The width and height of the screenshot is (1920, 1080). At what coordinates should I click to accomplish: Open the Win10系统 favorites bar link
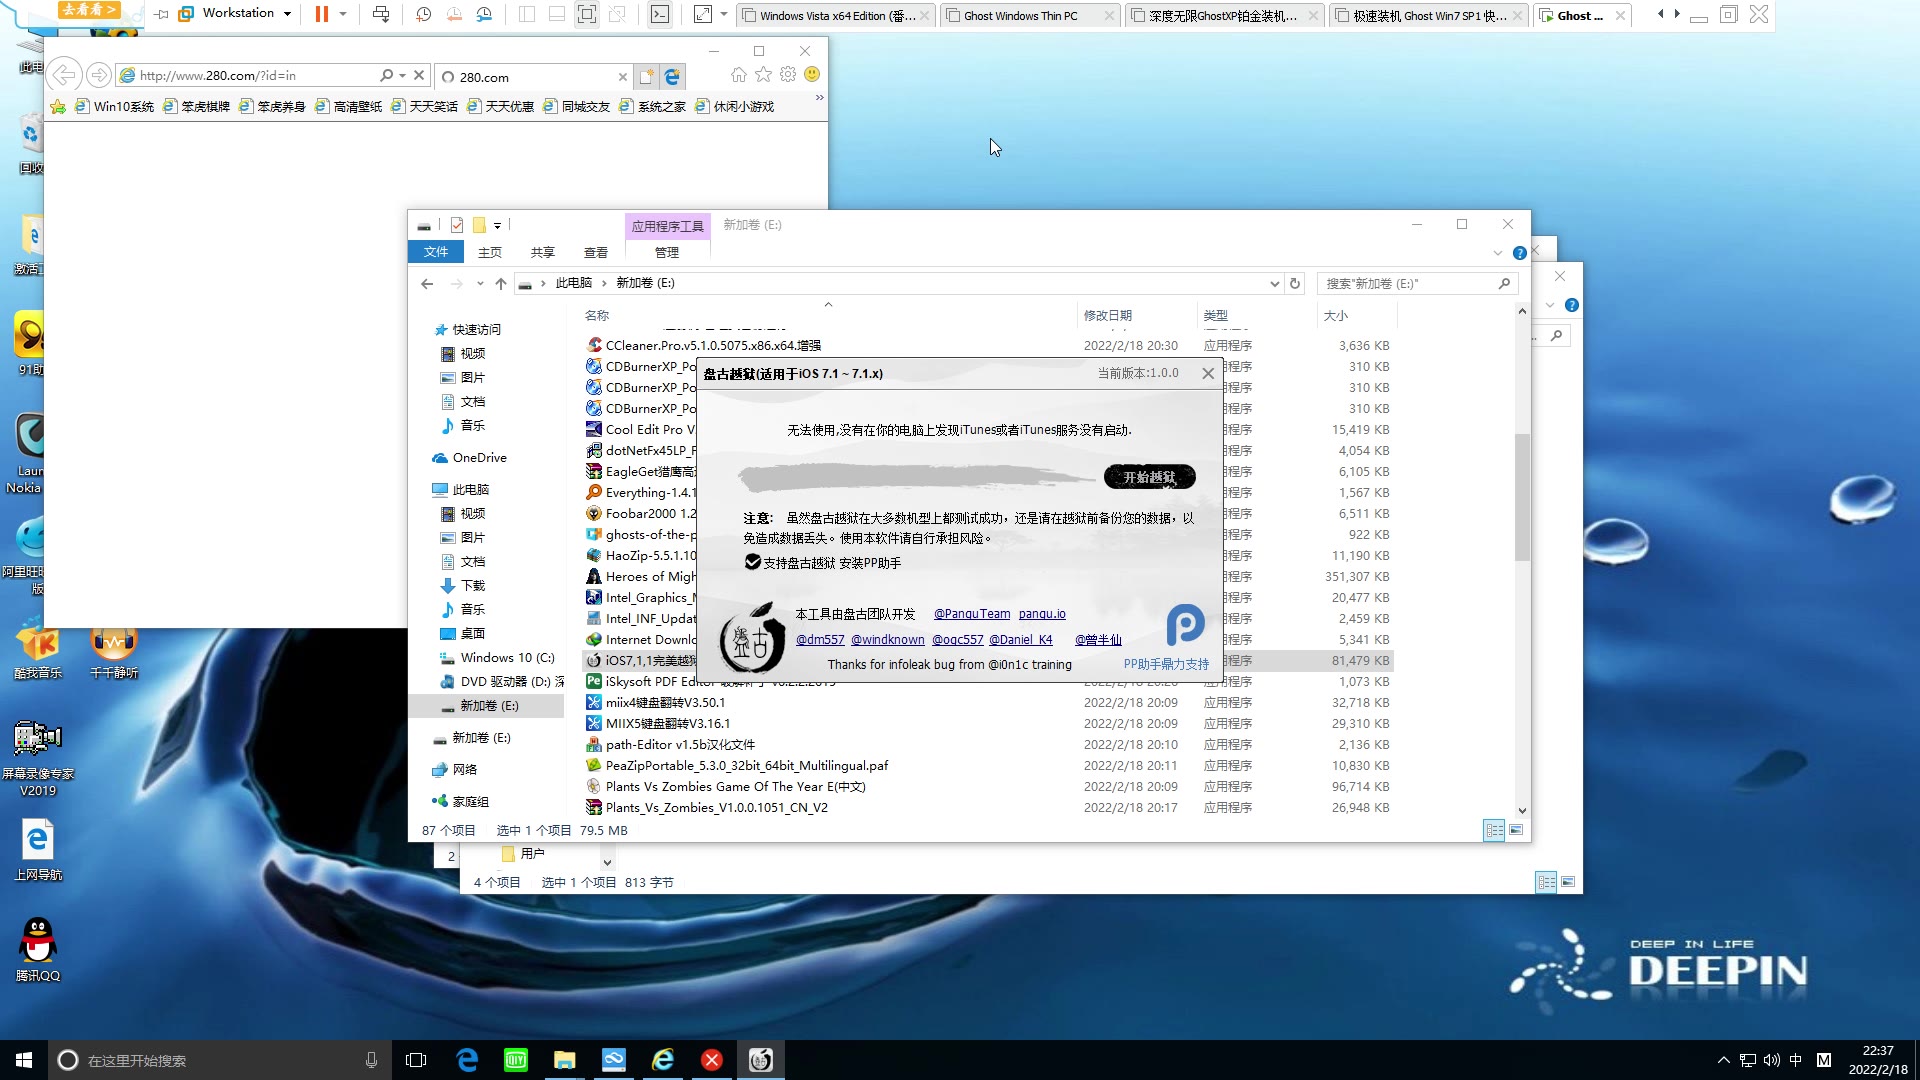115,106
